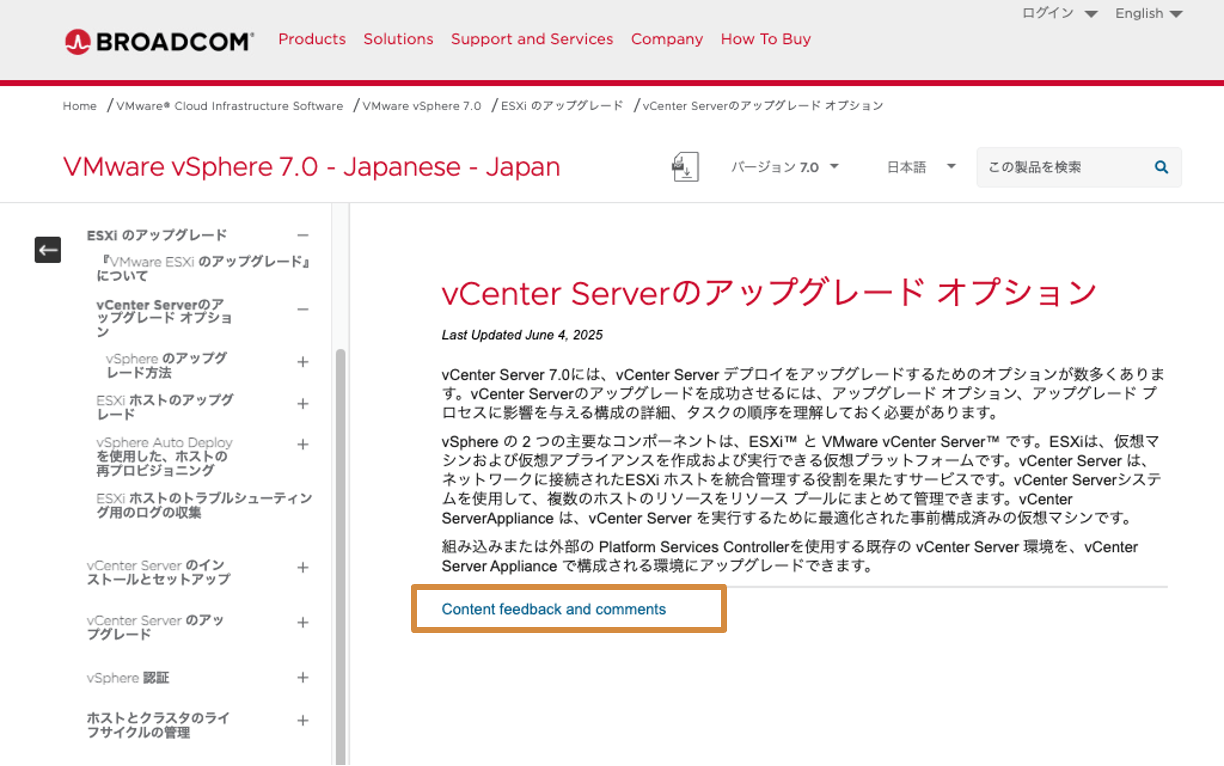Open the ログイン dropdown
This screenshot has width=1224, height=766.
tap(1049, 13)
